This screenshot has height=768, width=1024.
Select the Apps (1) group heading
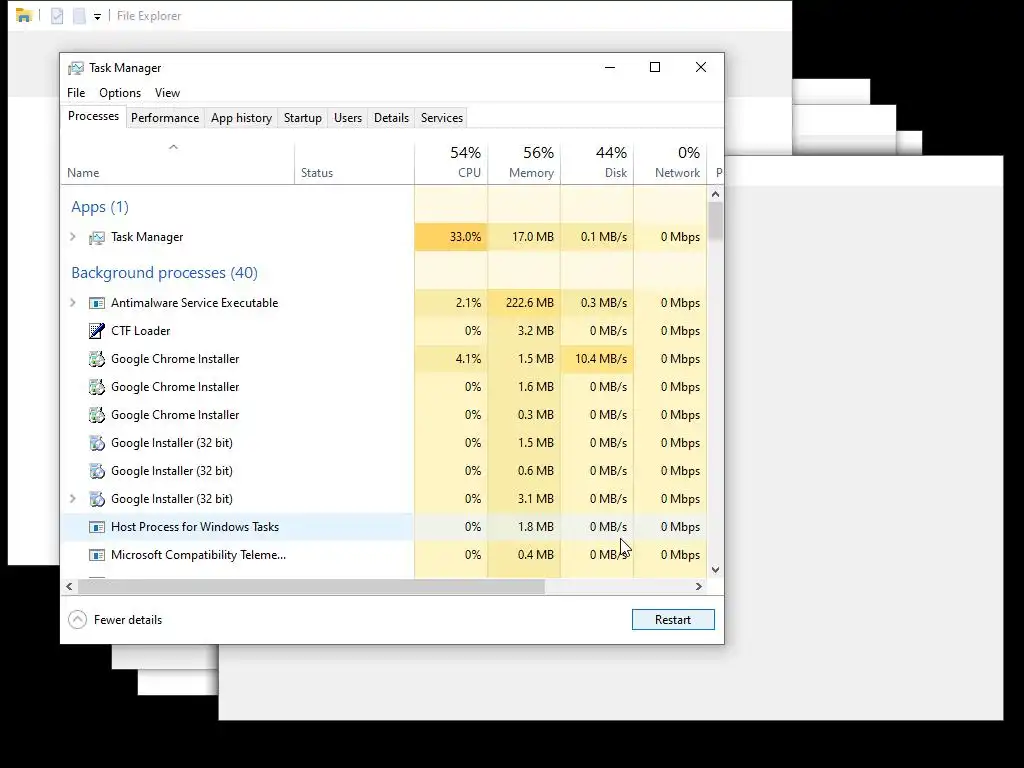click(100, 207)
